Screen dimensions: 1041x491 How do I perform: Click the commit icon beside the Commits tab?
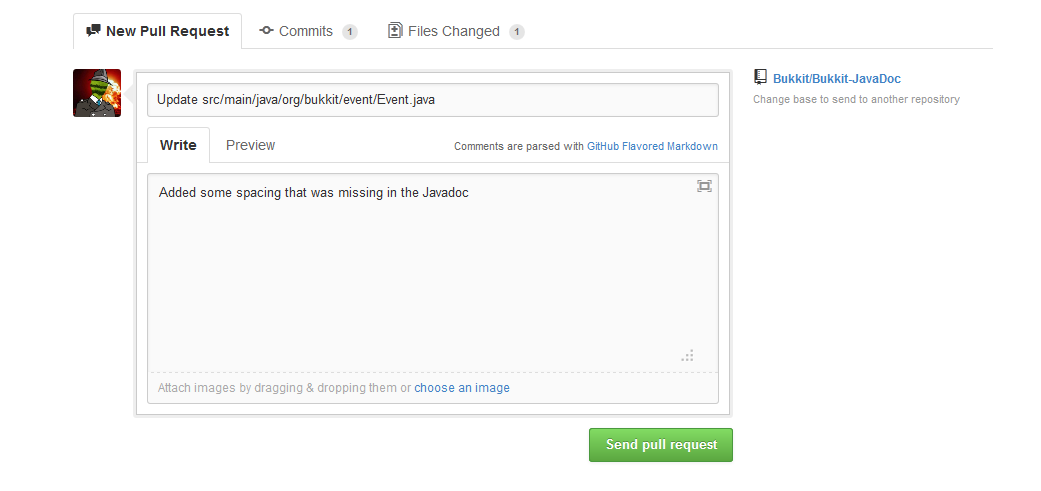266,31
